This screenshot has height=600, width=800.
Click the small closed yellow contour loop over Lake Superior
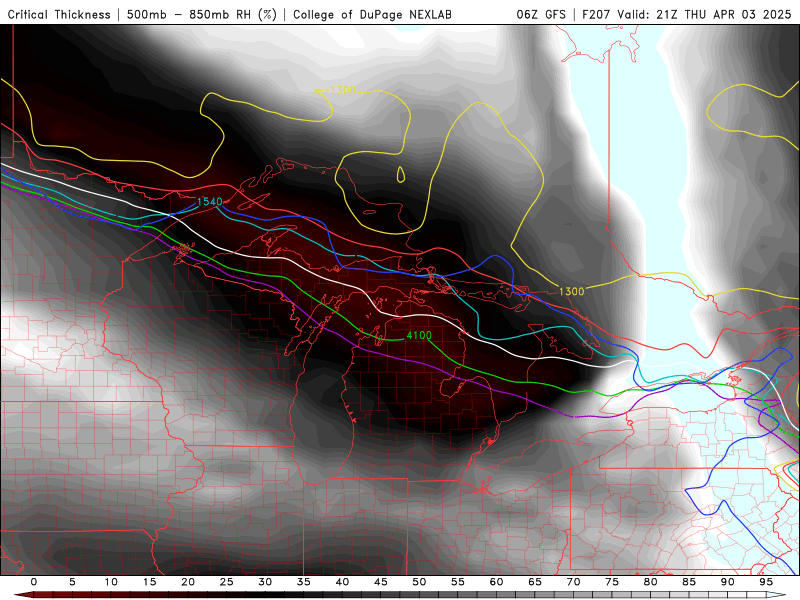click(401, 174)
